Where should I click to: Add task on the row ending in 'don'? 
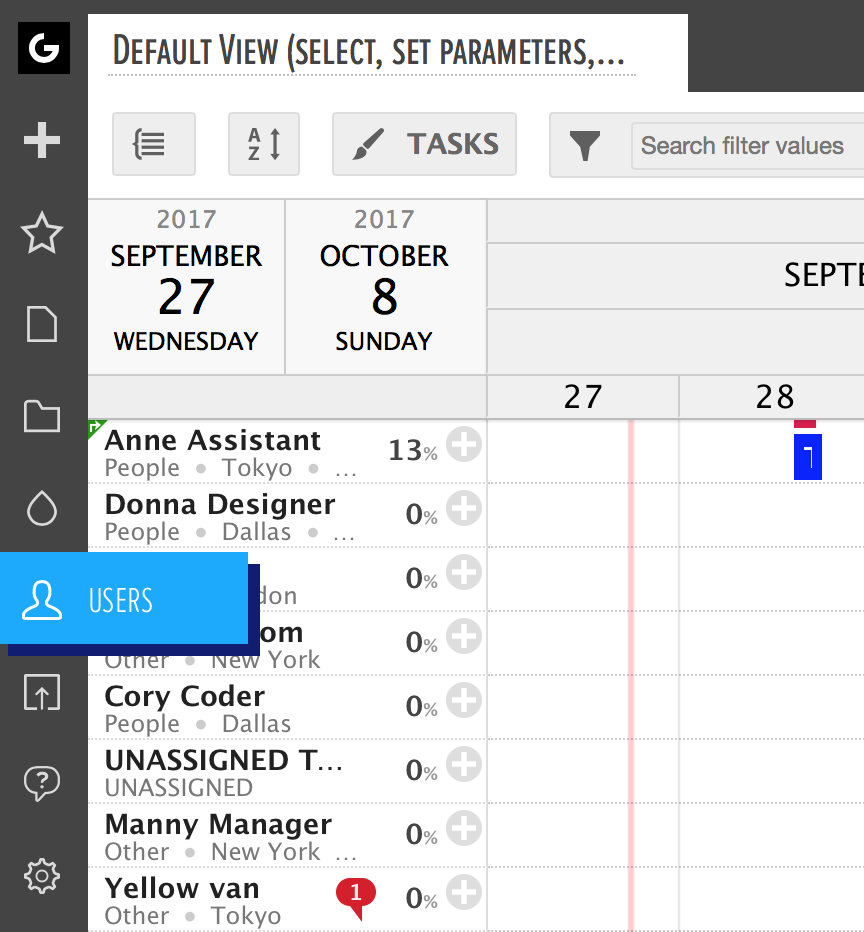464,572
